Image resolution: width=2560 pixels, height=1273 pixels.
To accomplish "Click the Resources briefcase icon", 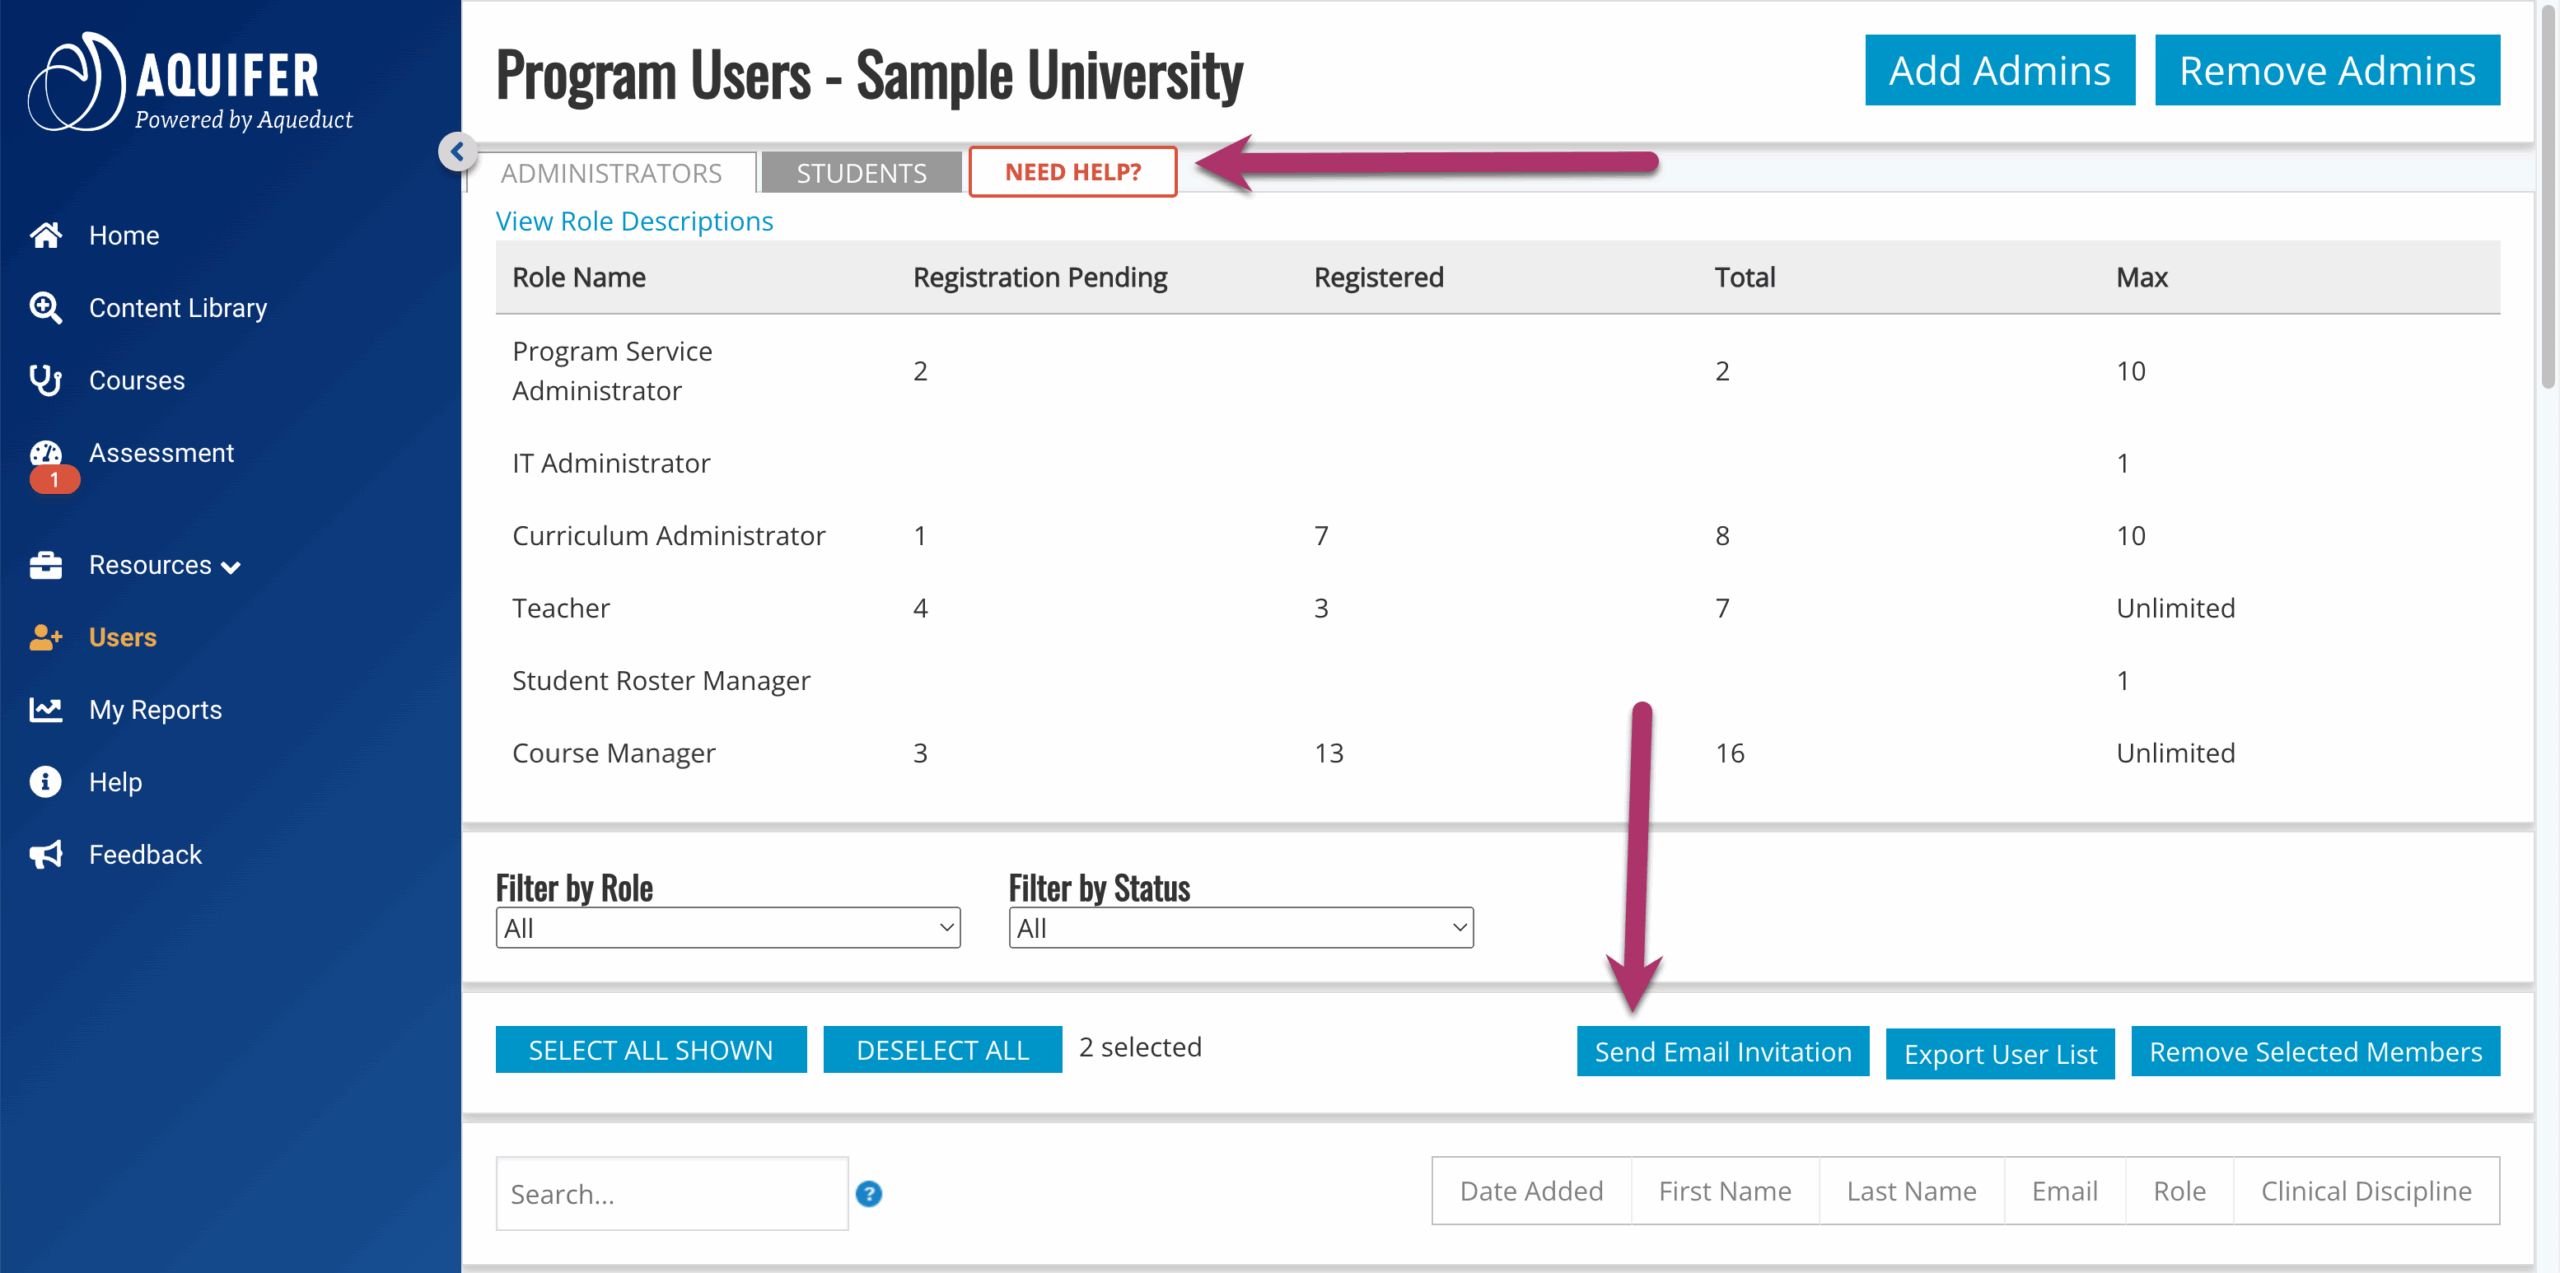I will [45, 565].
